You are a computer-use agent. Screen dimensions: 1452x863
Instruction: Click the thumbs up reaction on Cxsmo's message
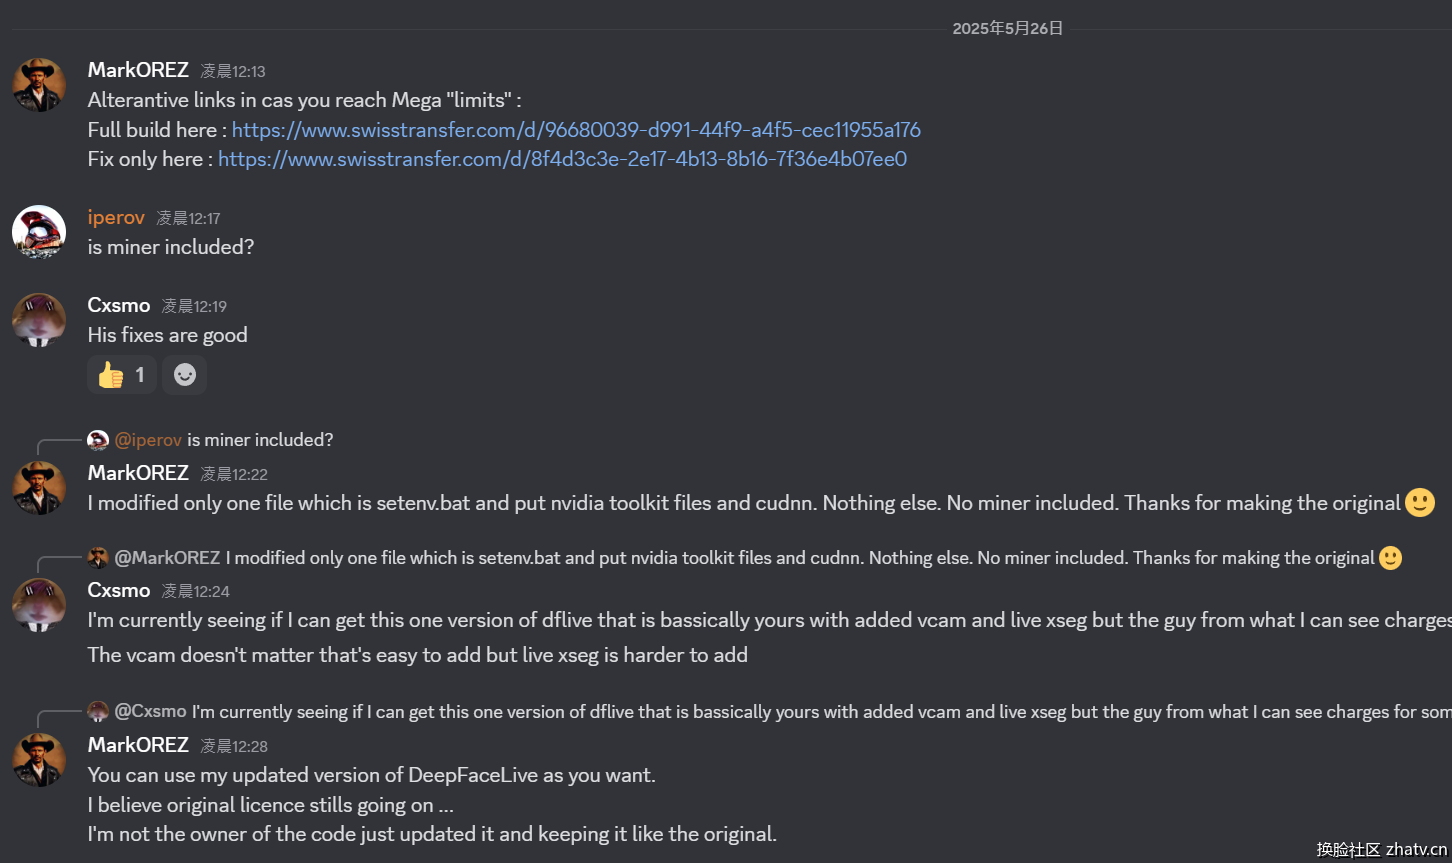122,375
